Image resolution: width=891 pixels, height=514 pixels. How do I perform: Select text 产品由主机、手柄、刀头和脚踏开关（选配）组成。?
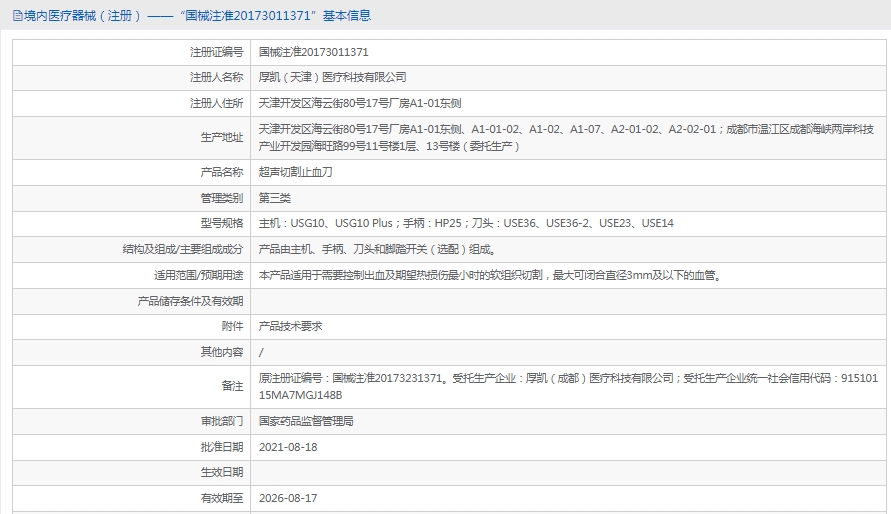tap(378, 249)
